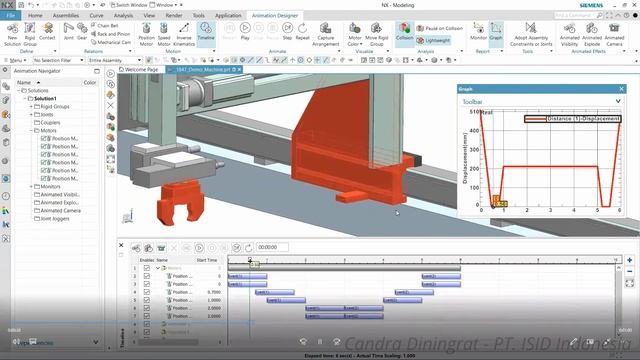Click the Repeat animation button

pyautogui.click(x=302, y=31)
